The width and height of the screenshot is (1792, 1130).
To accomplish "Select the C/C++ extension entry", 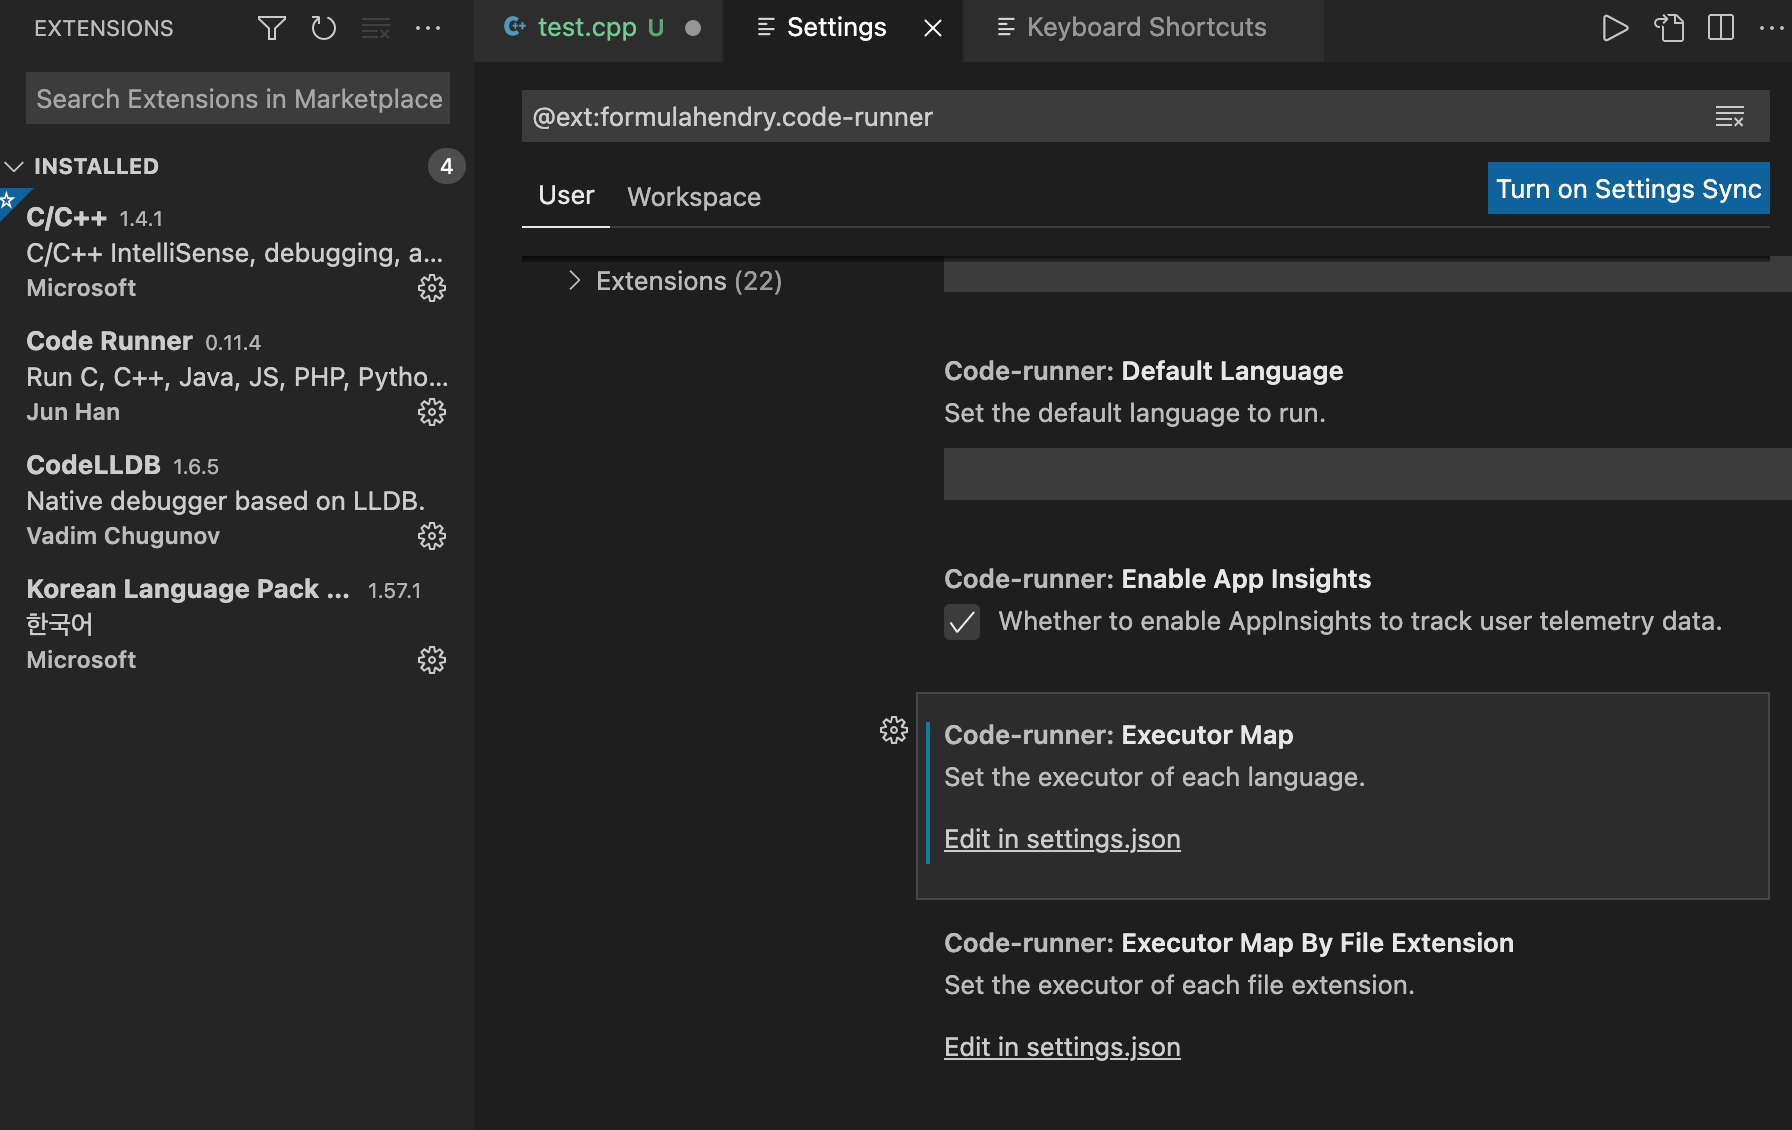I will (237, 252).
